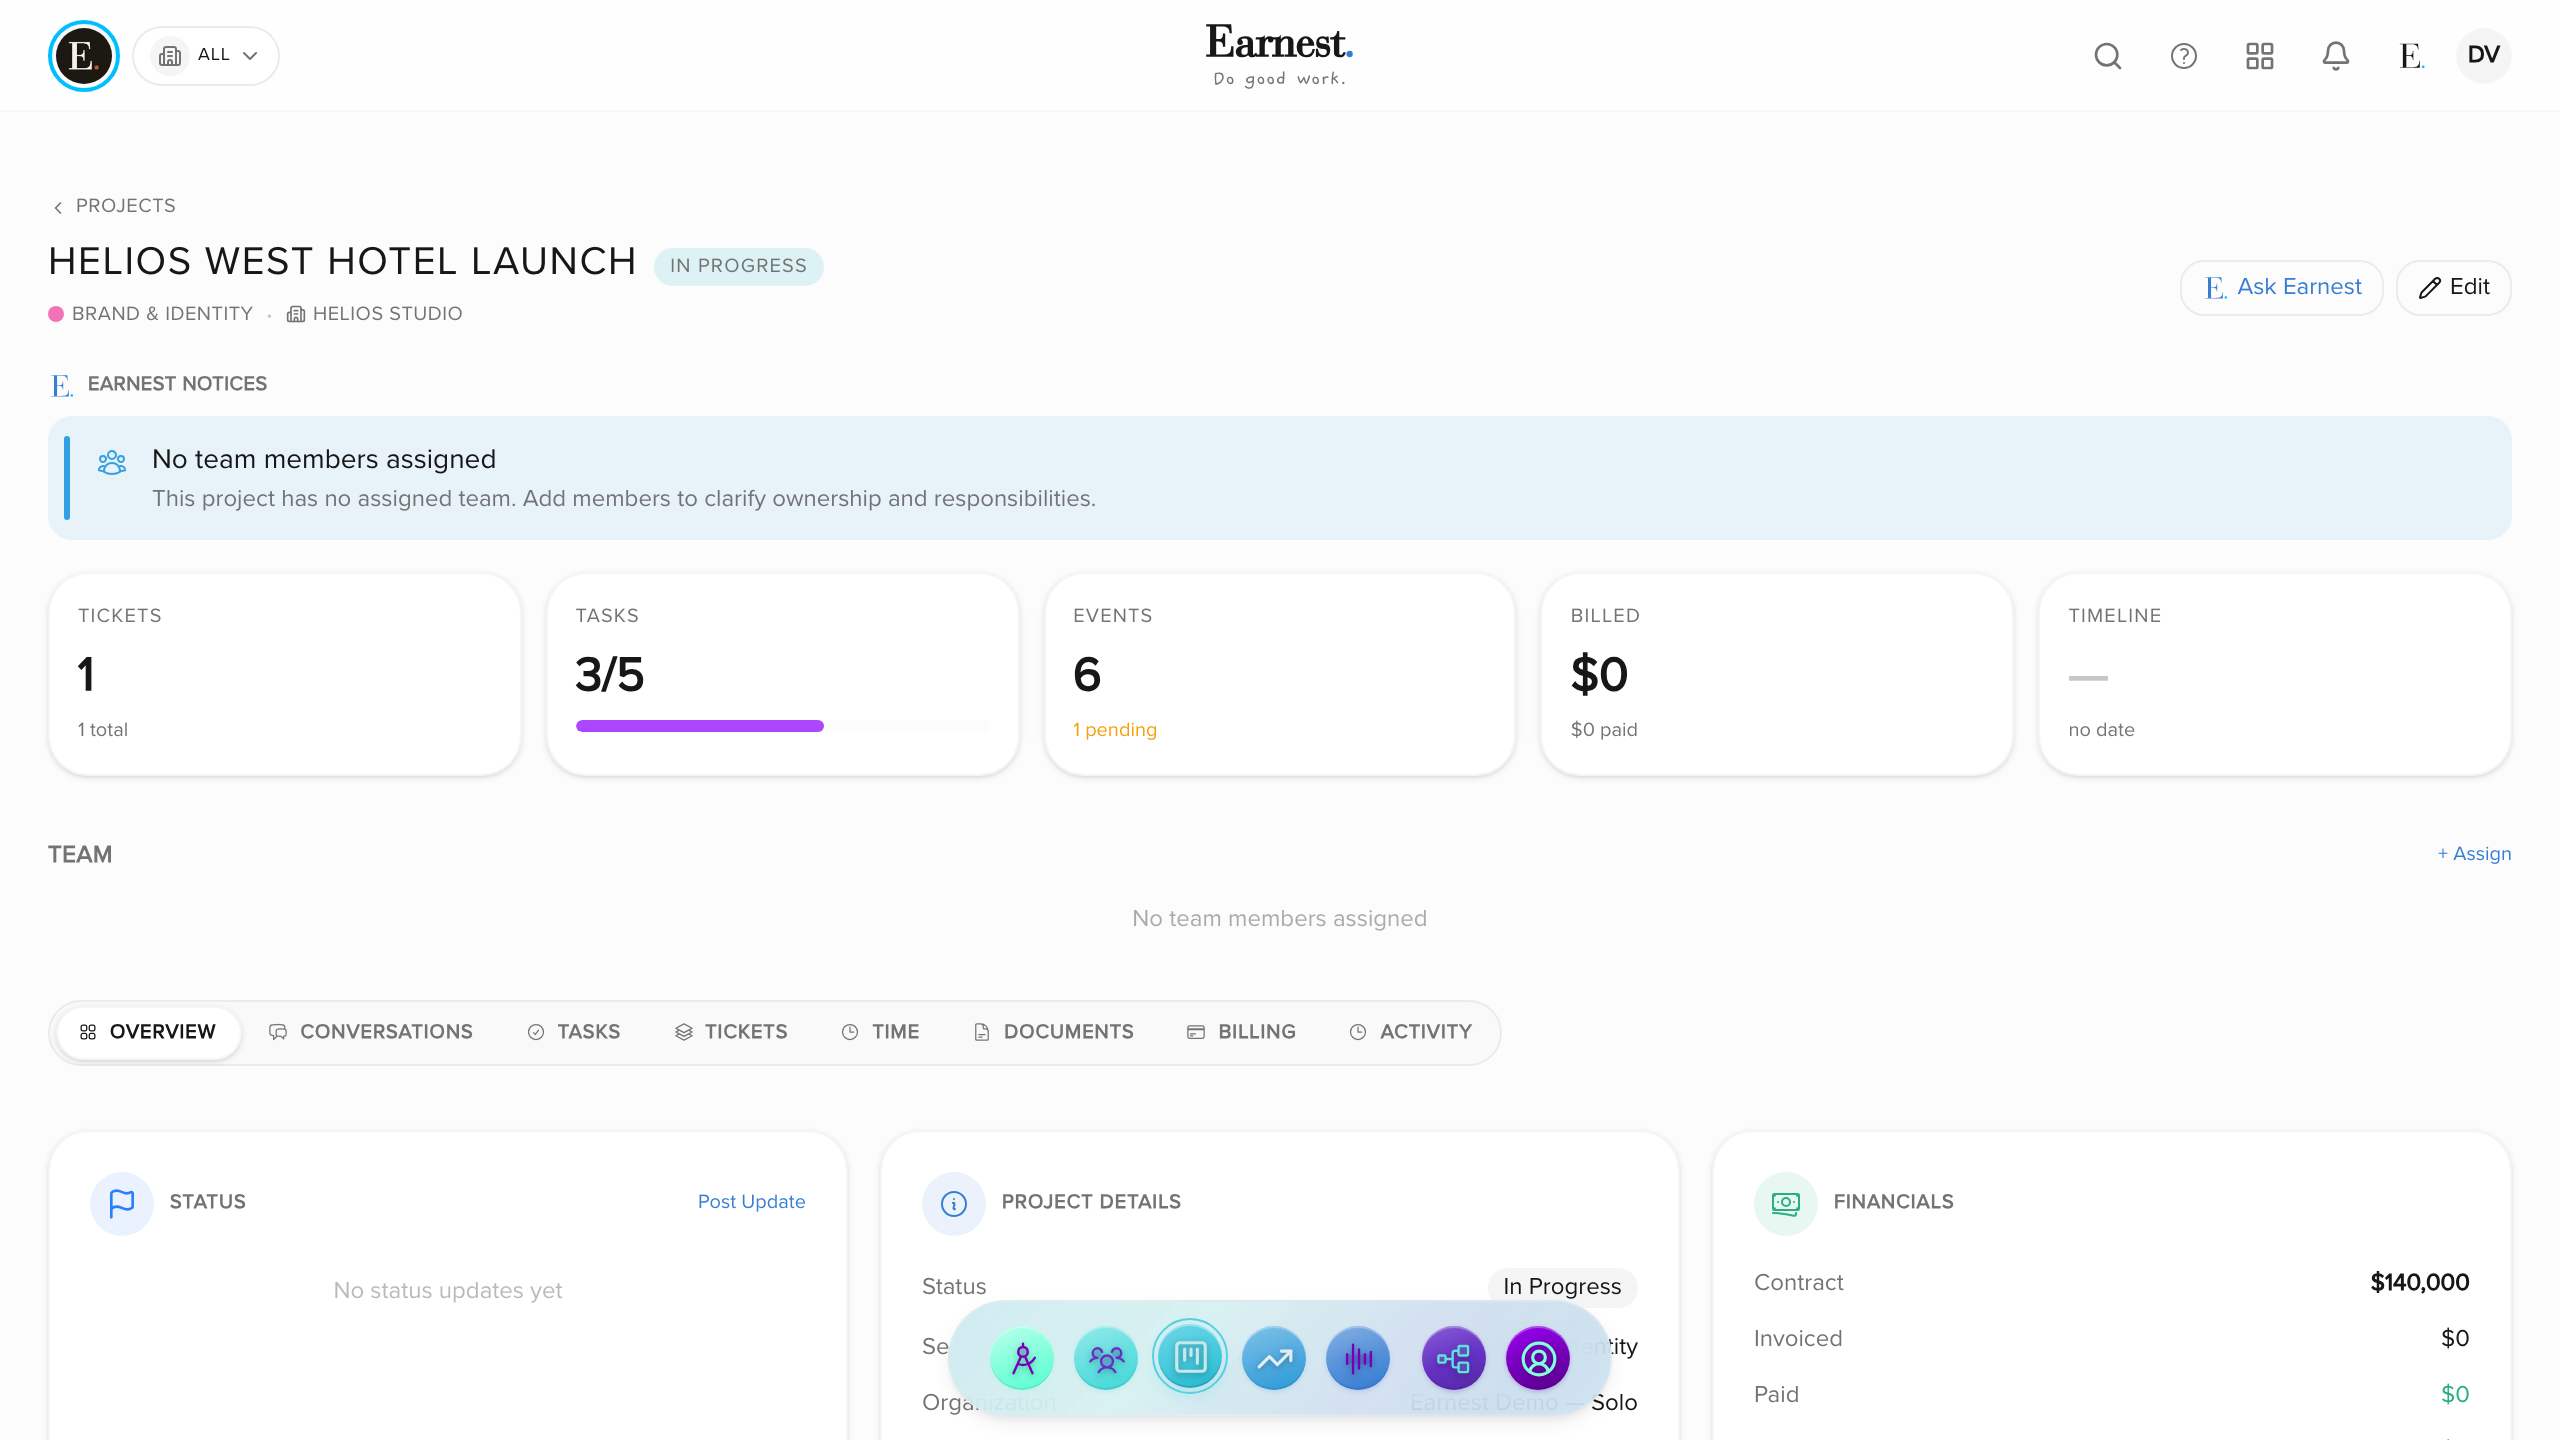This screenshot has height=1440, width=2560.
Task: Switch to the CONVERSATIONS tab
Action: click(x=371, y=1032)
